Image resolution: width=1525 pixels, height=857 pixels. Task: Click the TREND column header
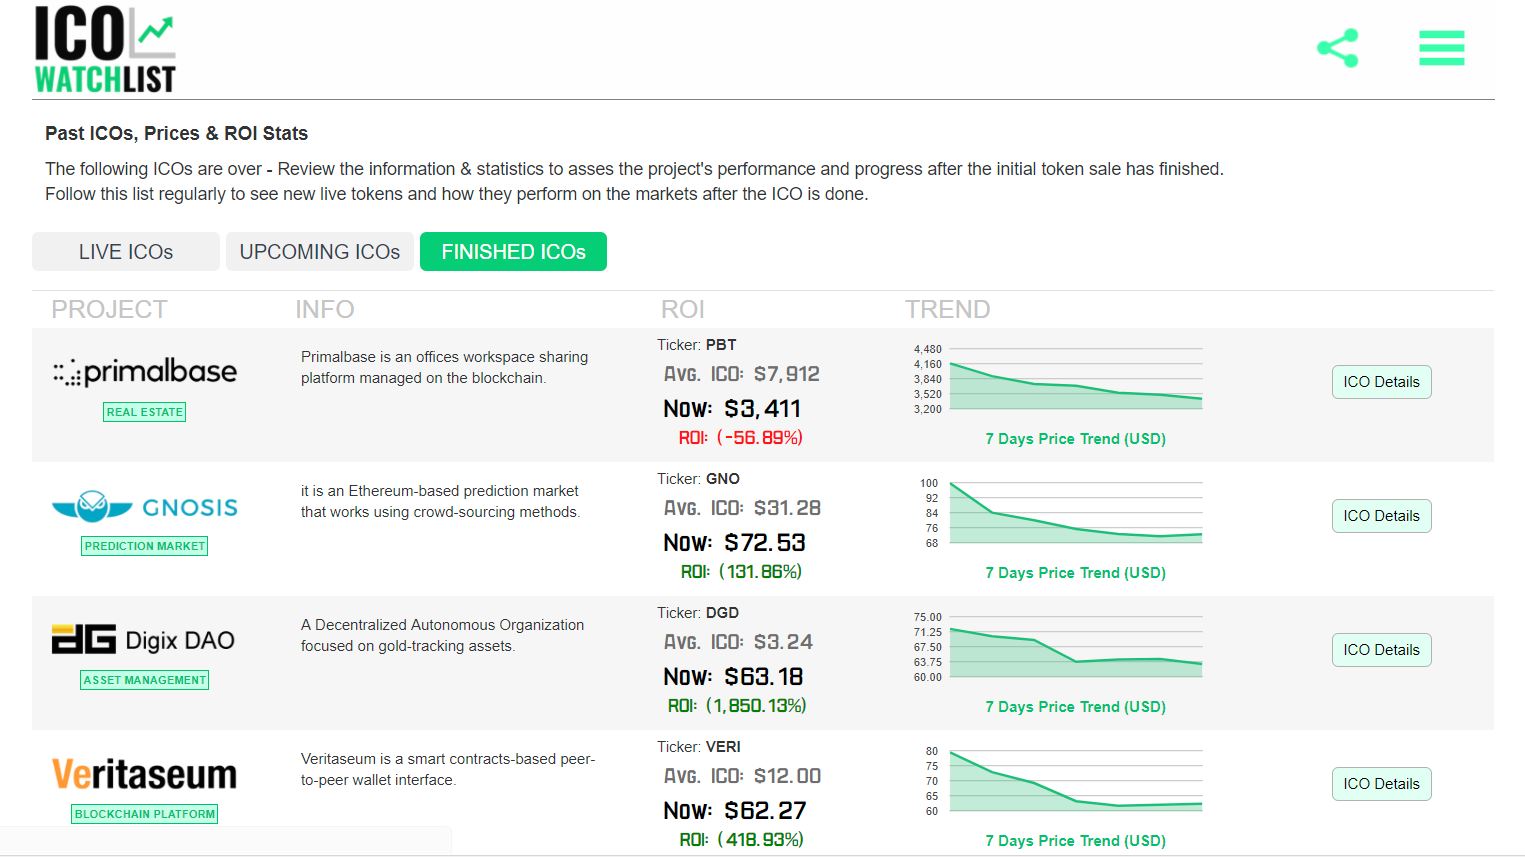[x=947, y=310]
